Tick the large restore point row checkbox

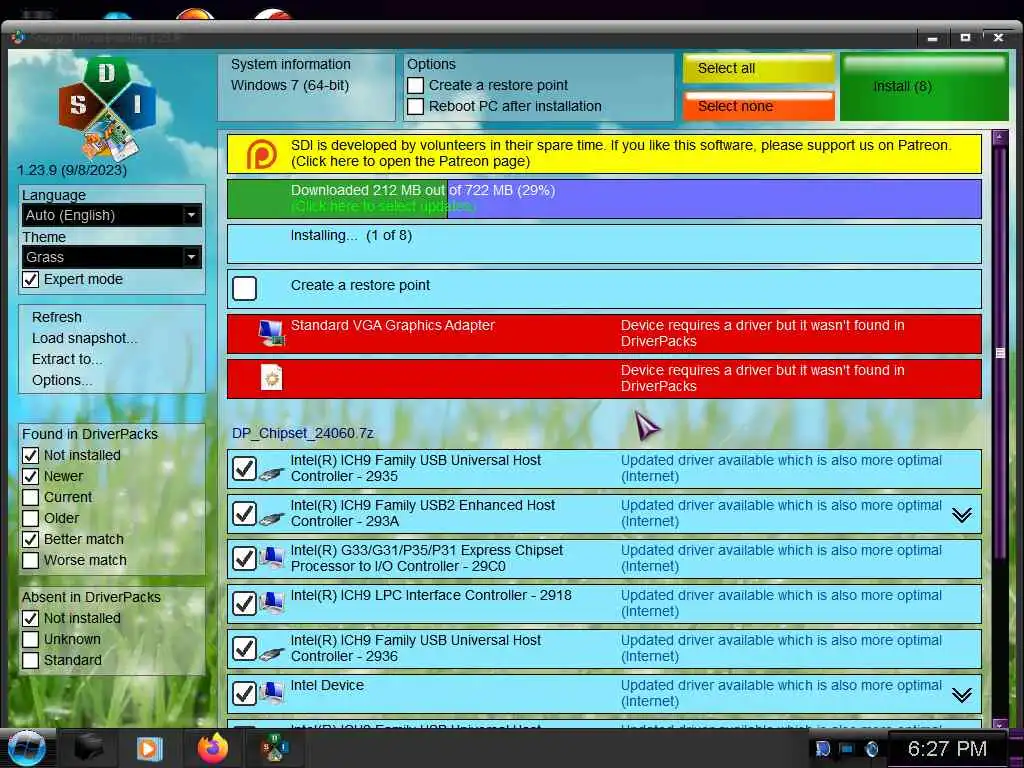[244, 288]
